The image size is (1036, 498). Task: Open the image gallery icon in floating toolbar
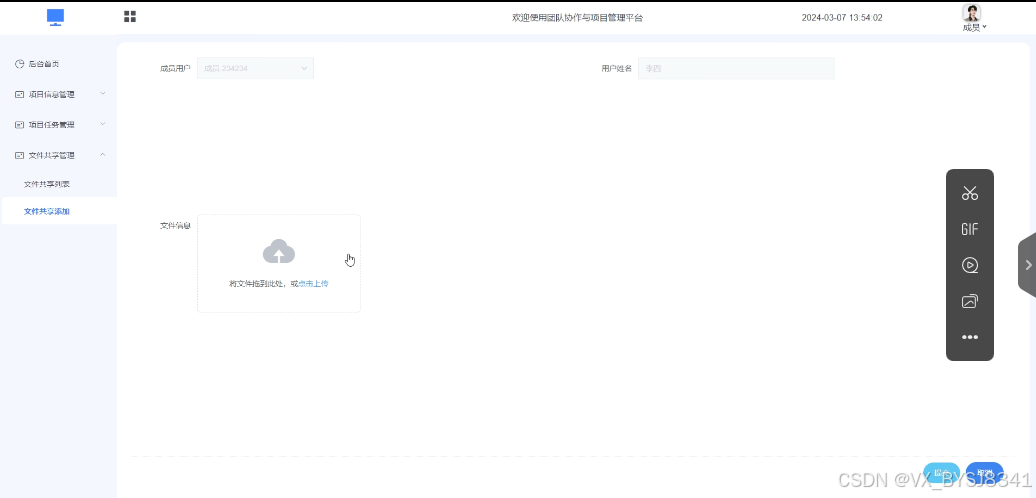[x=969, y=301]
